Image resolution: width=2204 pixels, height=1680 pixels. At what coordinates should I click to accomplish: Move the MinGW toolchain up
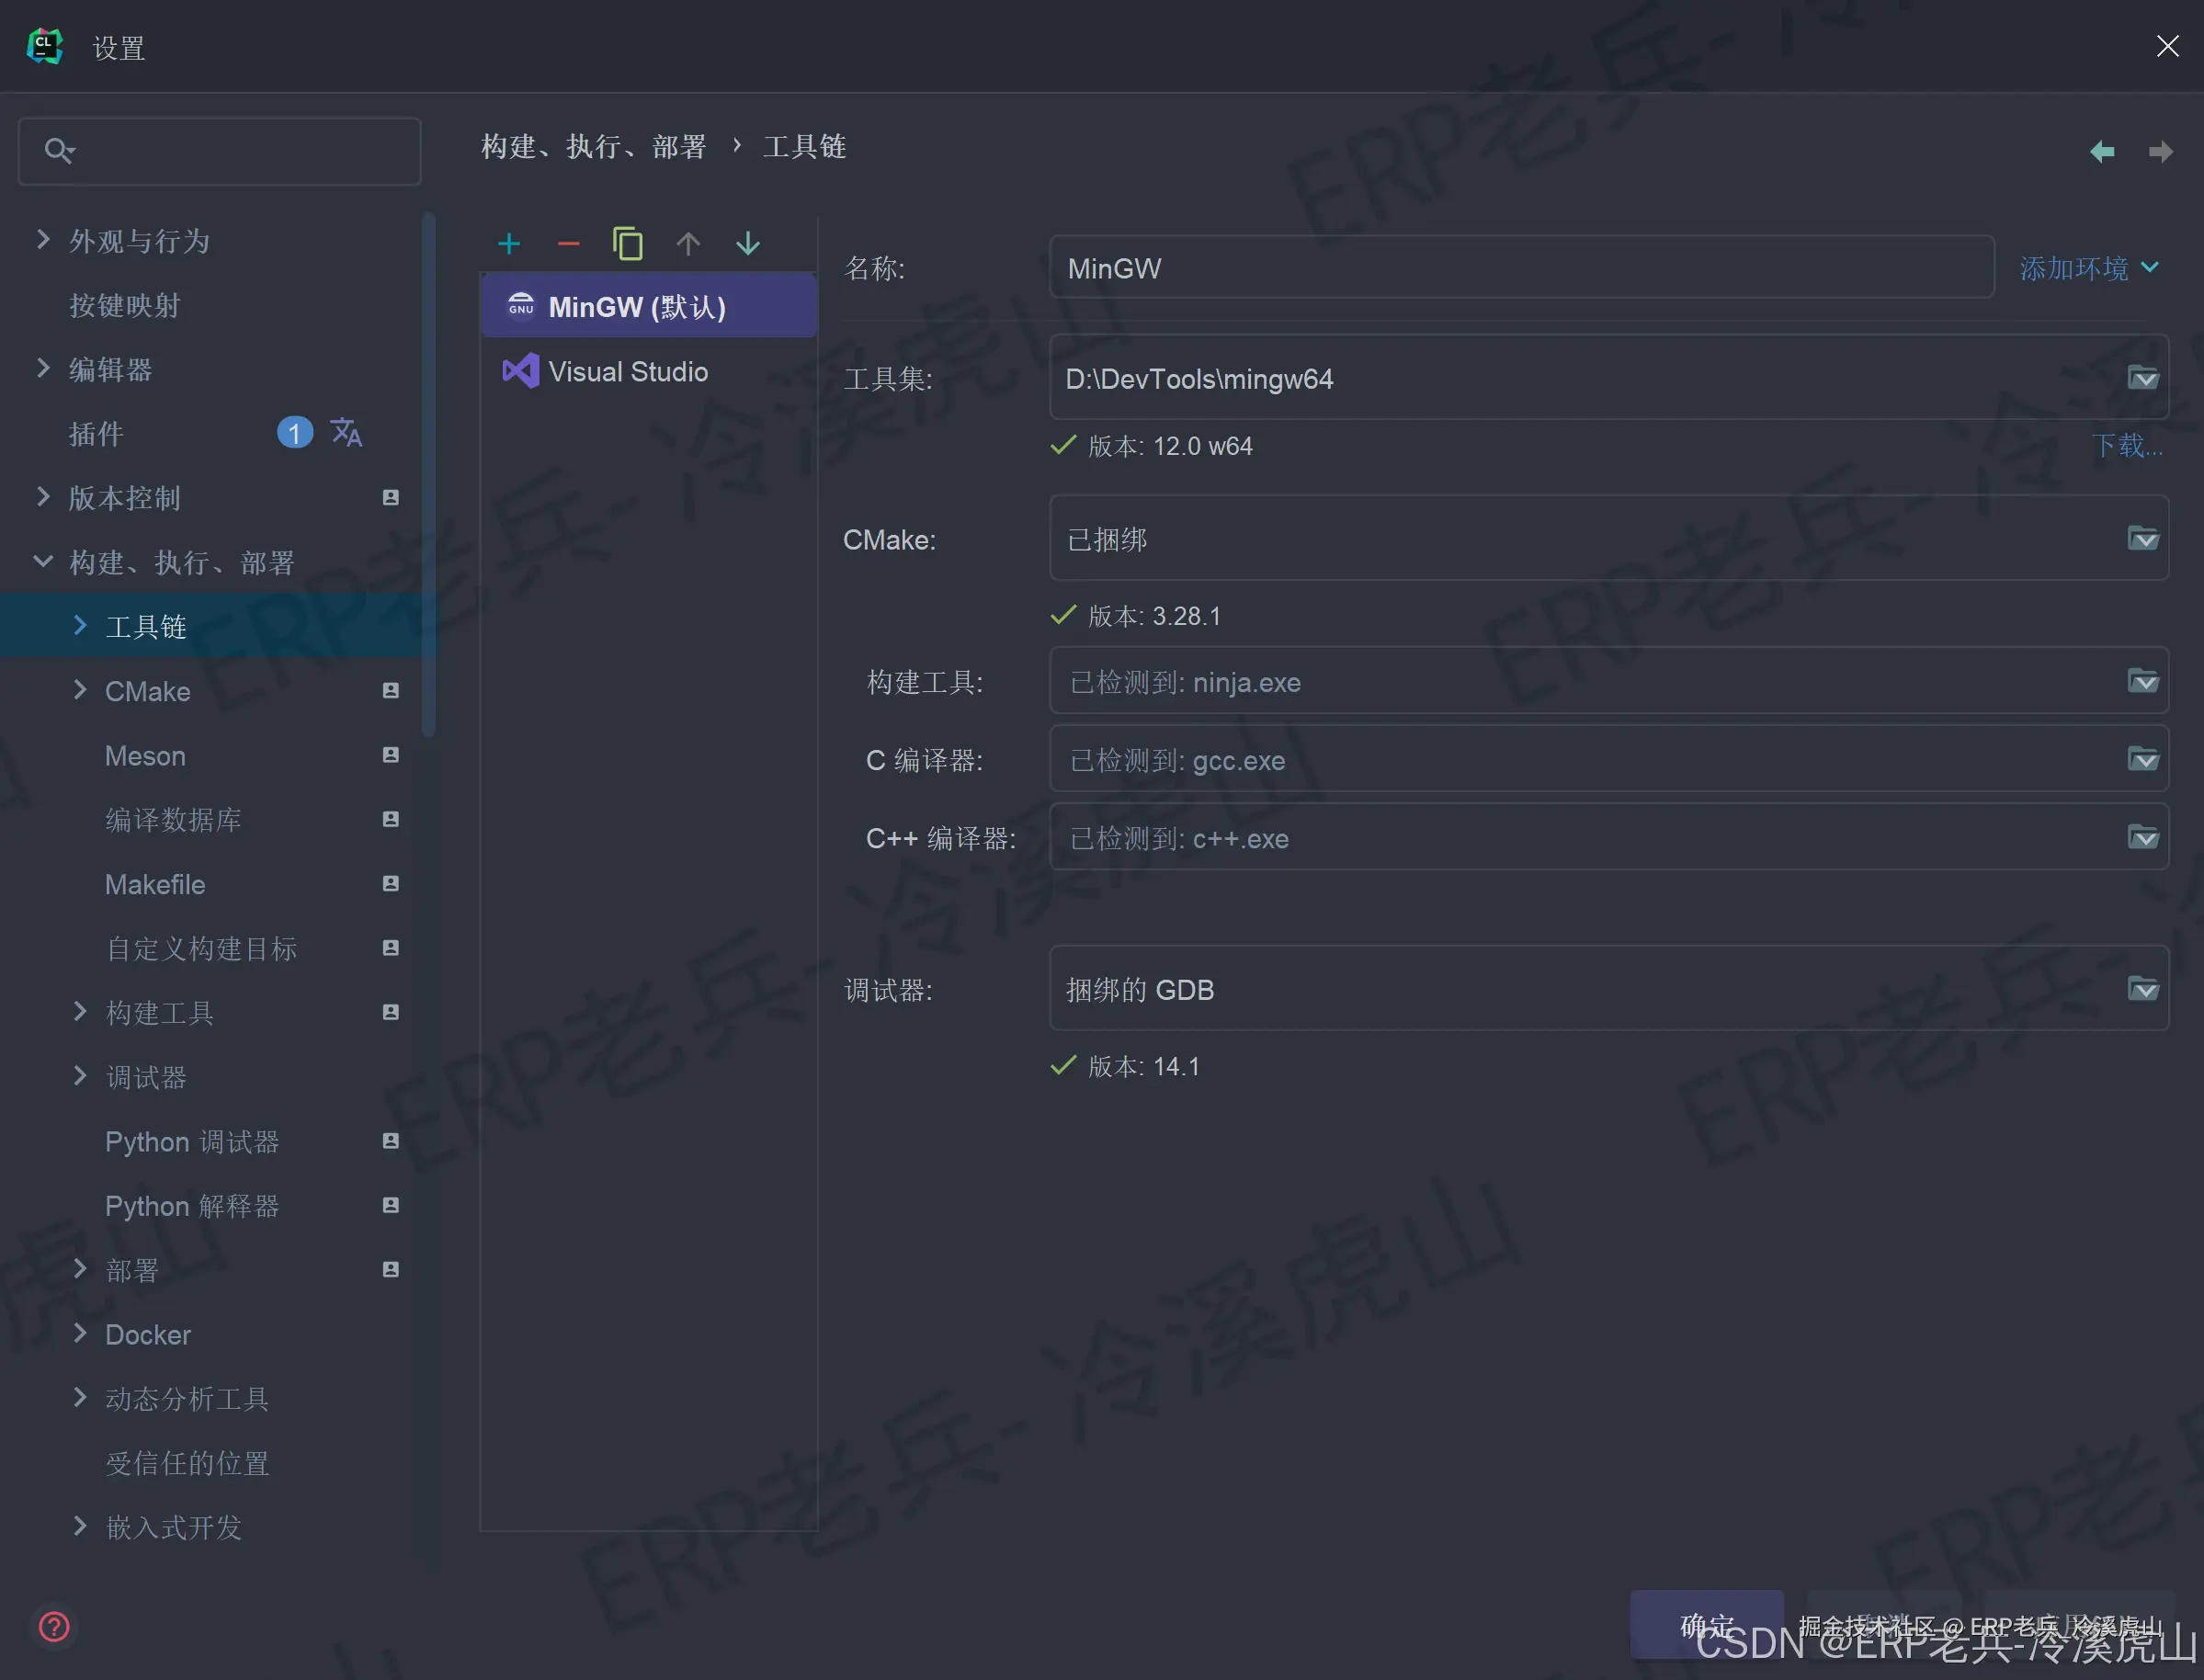(x=688, y=243)
